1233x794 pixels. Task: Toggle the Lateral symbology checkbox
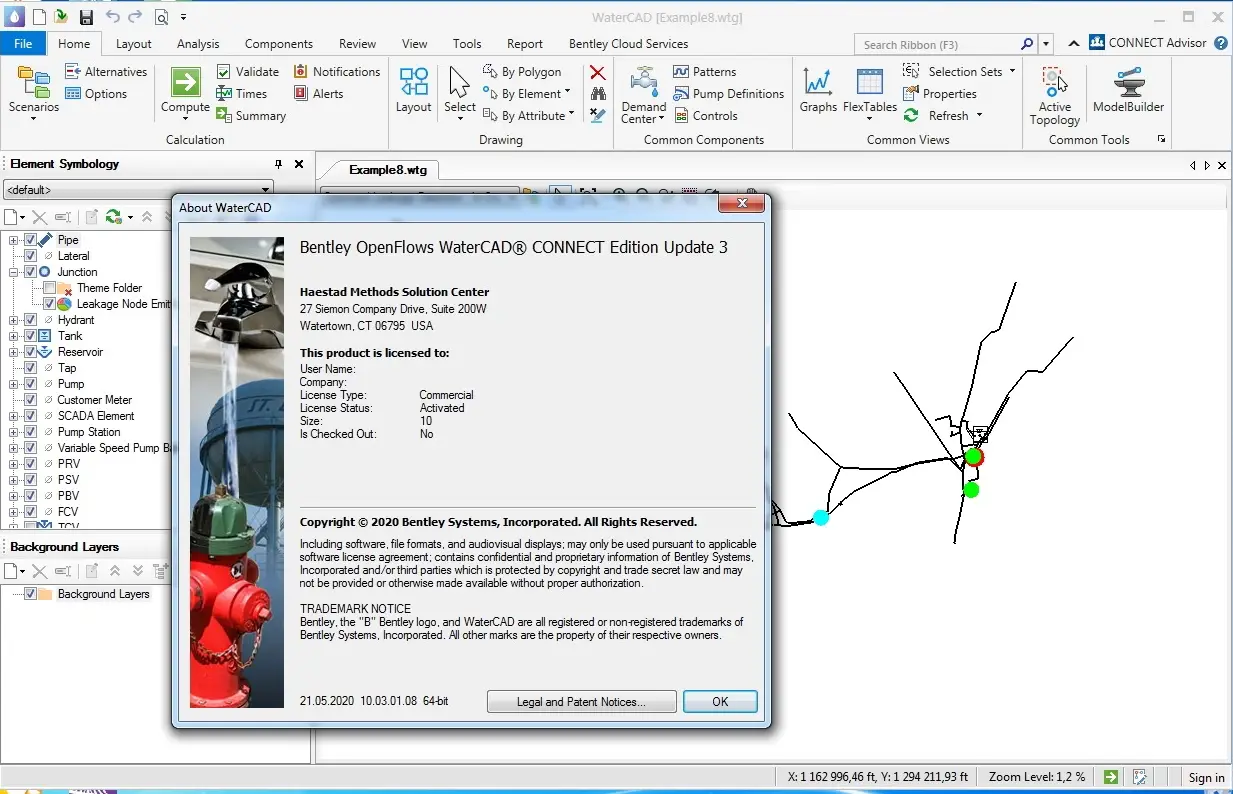tap(30, 256)
